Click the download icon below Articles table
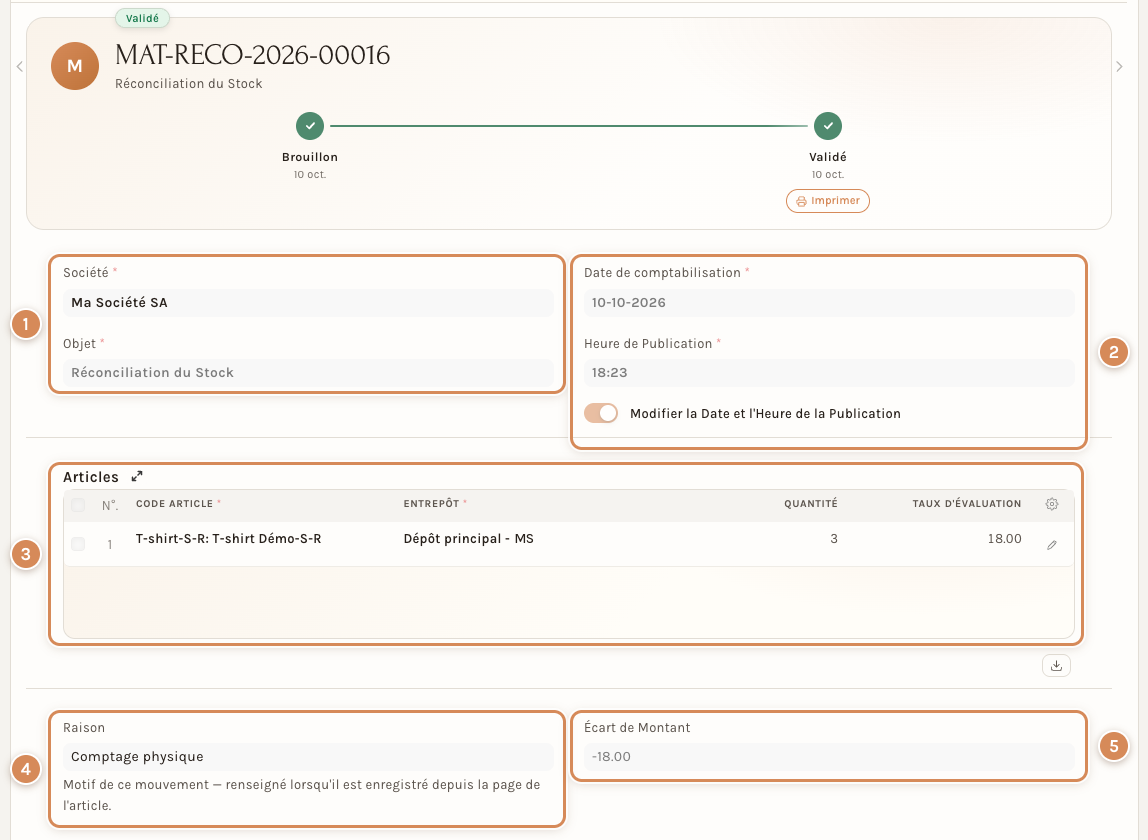This screenshot has width=1148, height=840. tap(1056, 666)
